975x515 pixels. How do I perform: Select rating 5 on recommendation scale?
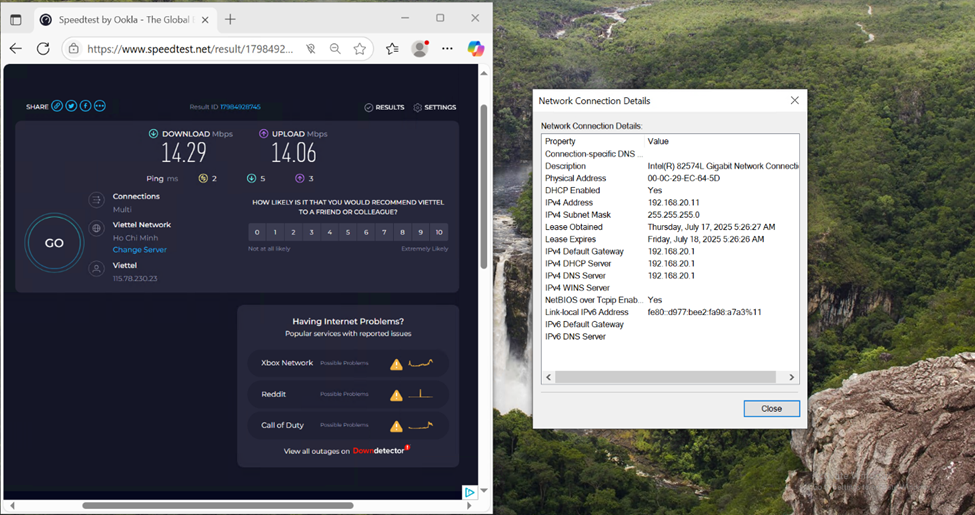348,232
